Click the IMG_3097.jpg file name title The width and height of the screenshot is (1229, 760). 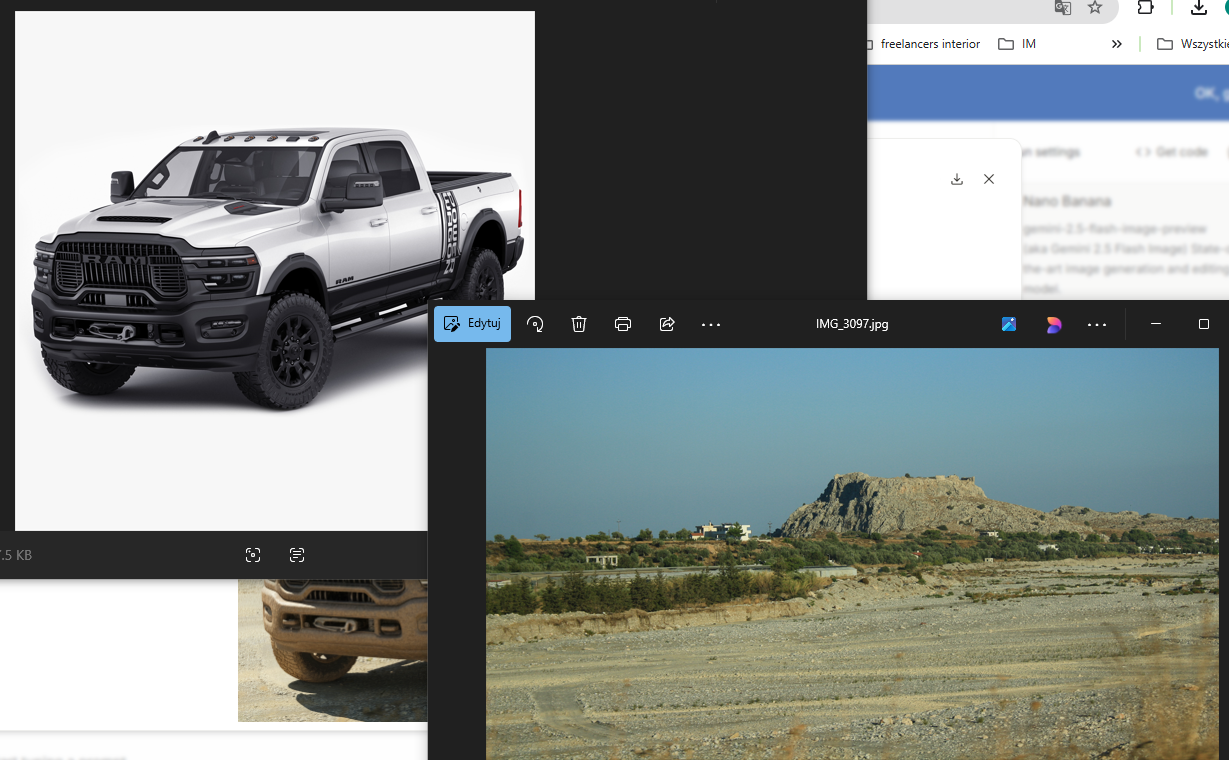point(852,324)
